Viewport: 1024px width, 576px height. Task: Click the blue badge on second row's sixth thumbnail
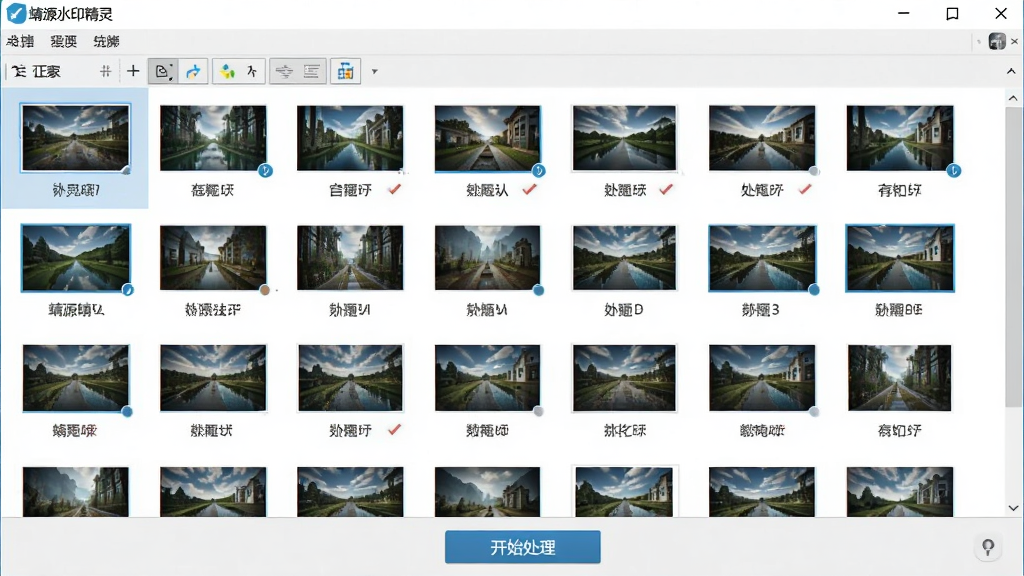[814, 290]
